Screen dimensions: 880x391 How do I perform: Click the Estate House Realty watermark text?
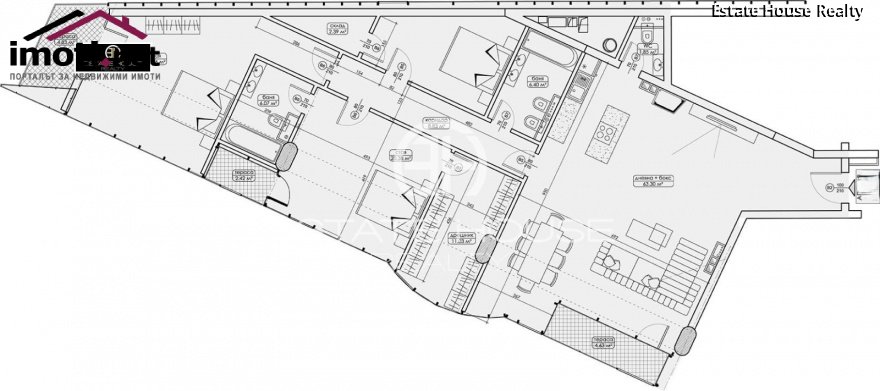pyautogui.click(x=787, y=11)
